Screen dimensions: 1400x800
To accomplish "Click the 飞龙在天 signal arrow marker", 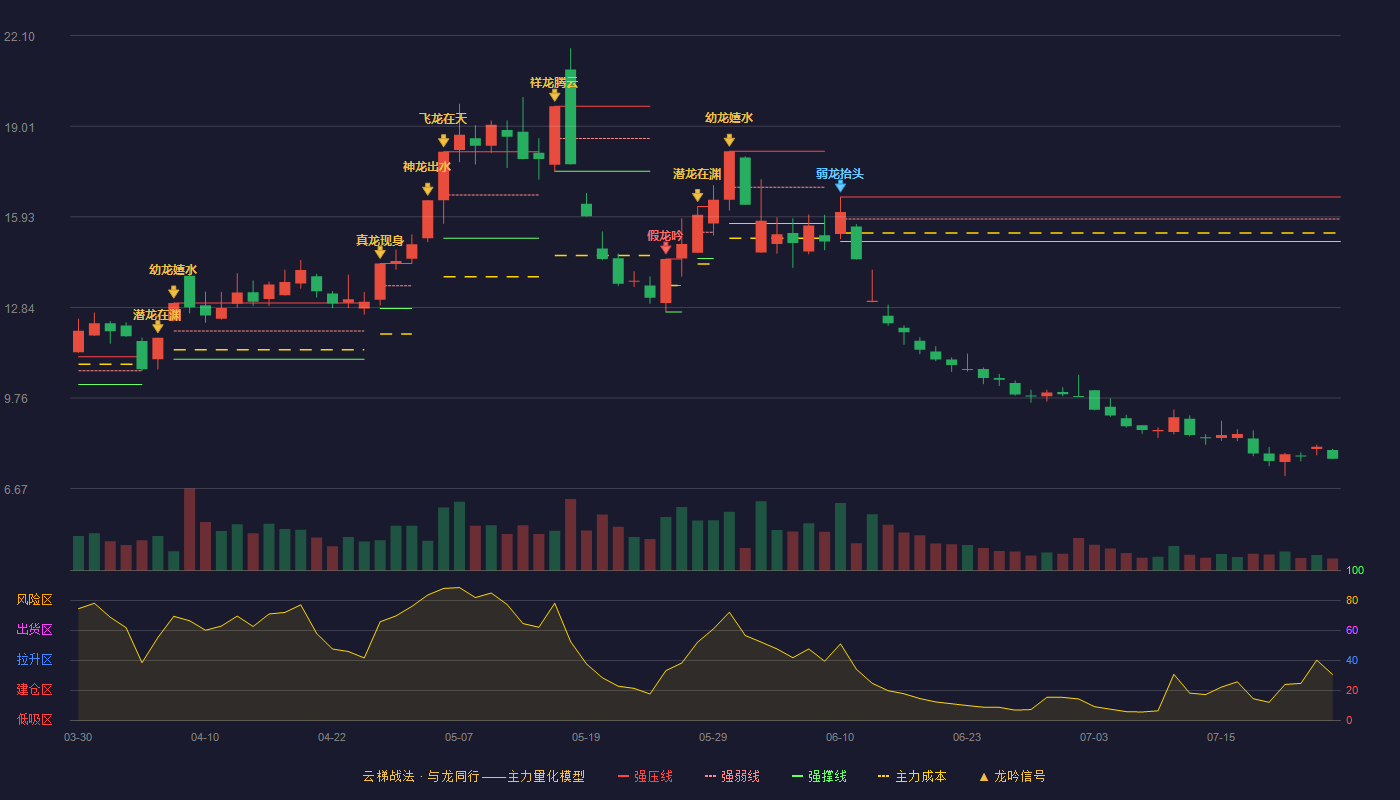I will tap(443, 141).
